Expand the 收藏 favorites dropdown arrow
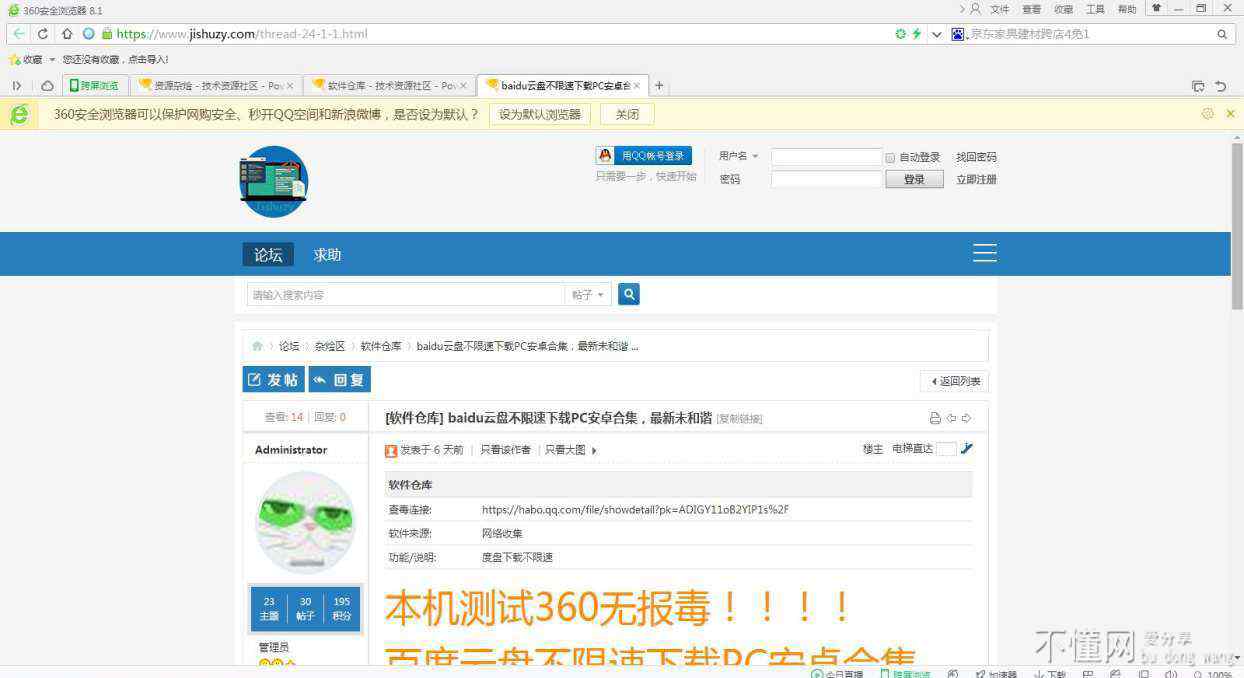This screenshot has height=678, width=1244. coord(52,60)
